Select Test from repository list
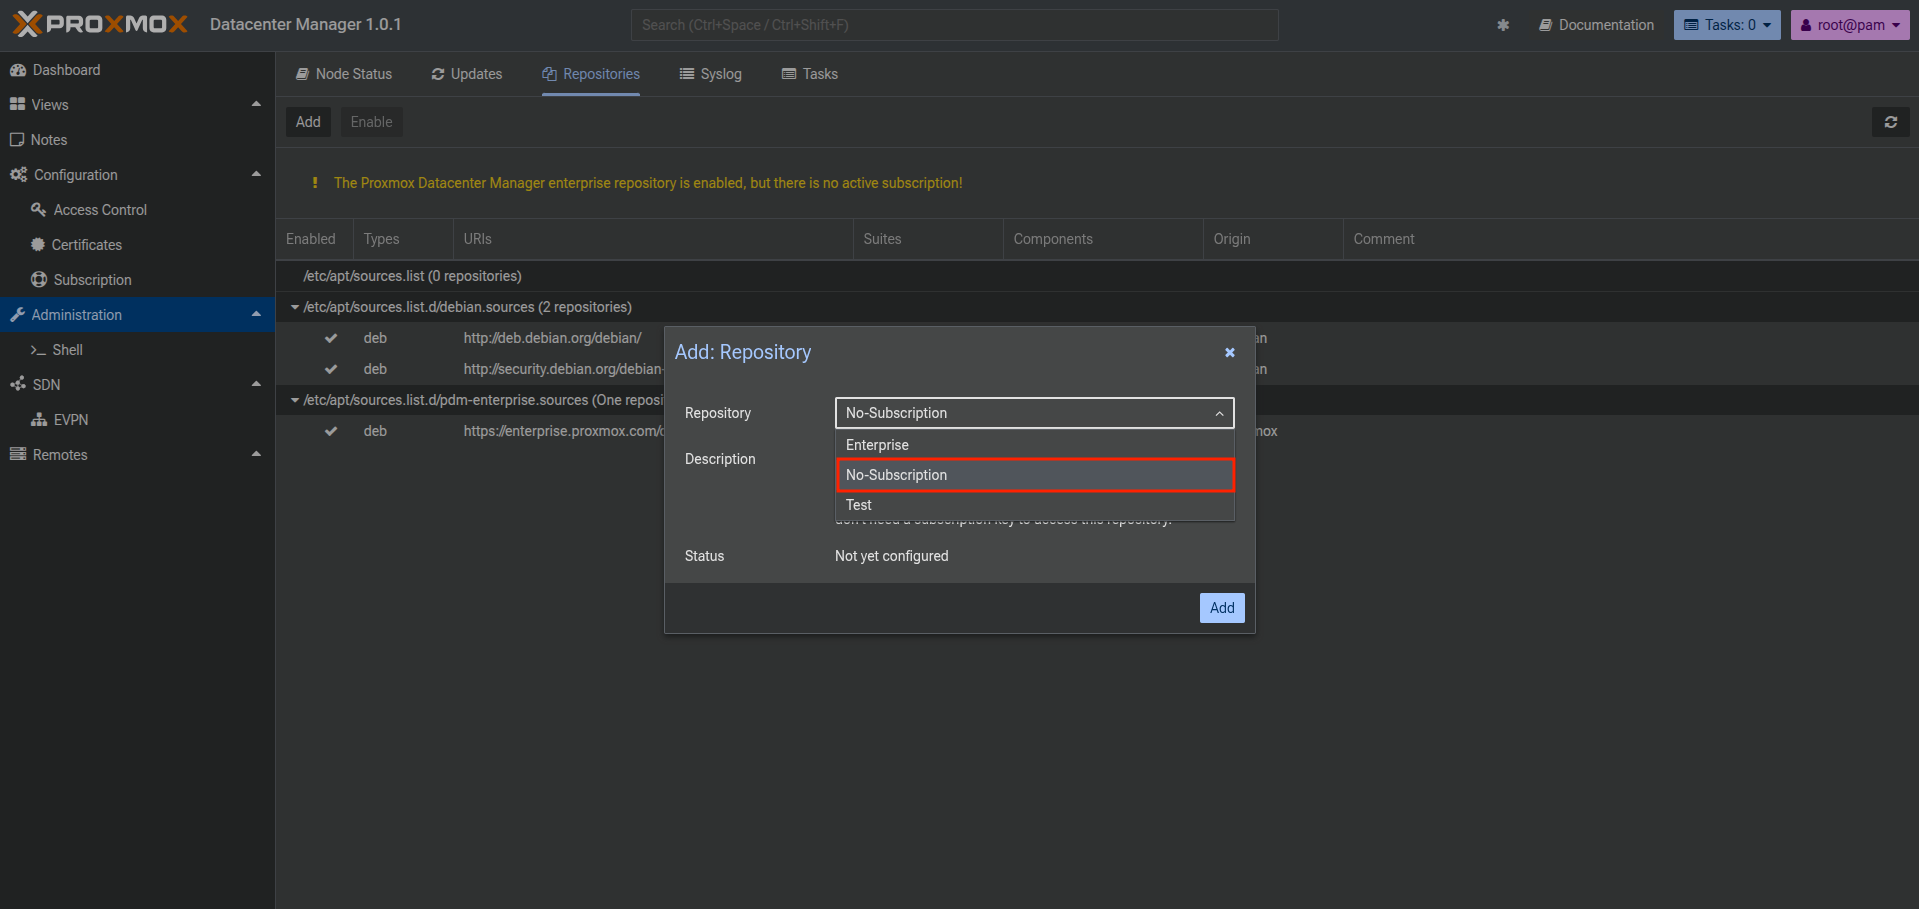Image resolution: width=1919 pixels, height=909 pixels. coord(1035,505)
